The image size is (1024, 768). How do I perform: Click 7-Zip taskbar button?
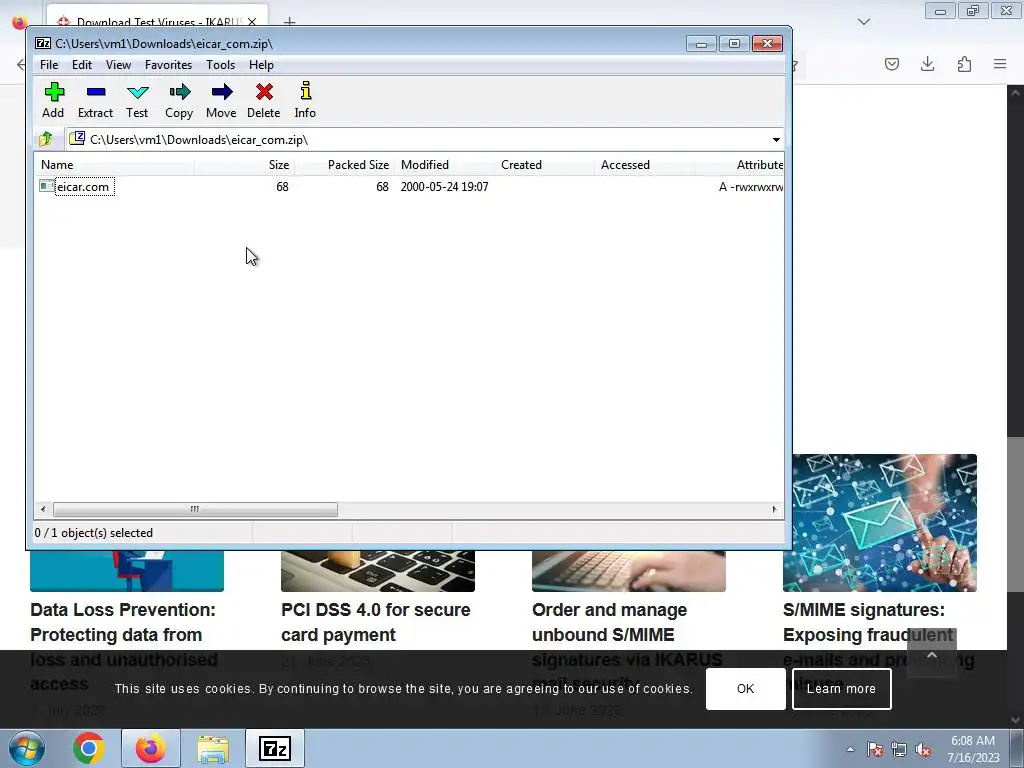275,748
